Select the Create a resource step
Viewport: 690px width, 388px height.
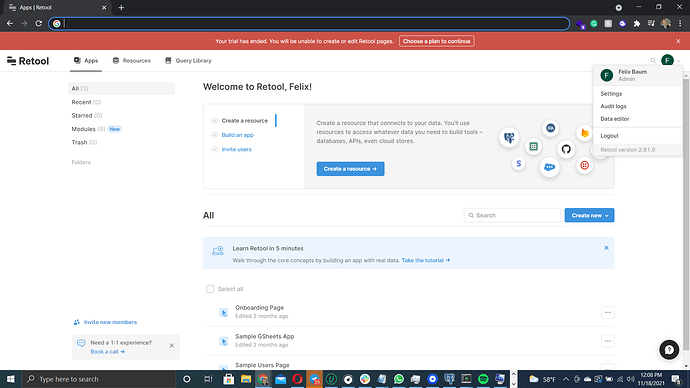[x=245, y=121]
